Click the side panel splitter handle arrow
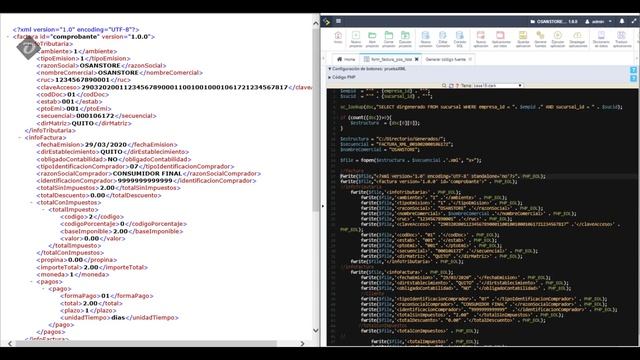Image resolution: width=640 pixels, height=360 pixels. coord(323,206)
